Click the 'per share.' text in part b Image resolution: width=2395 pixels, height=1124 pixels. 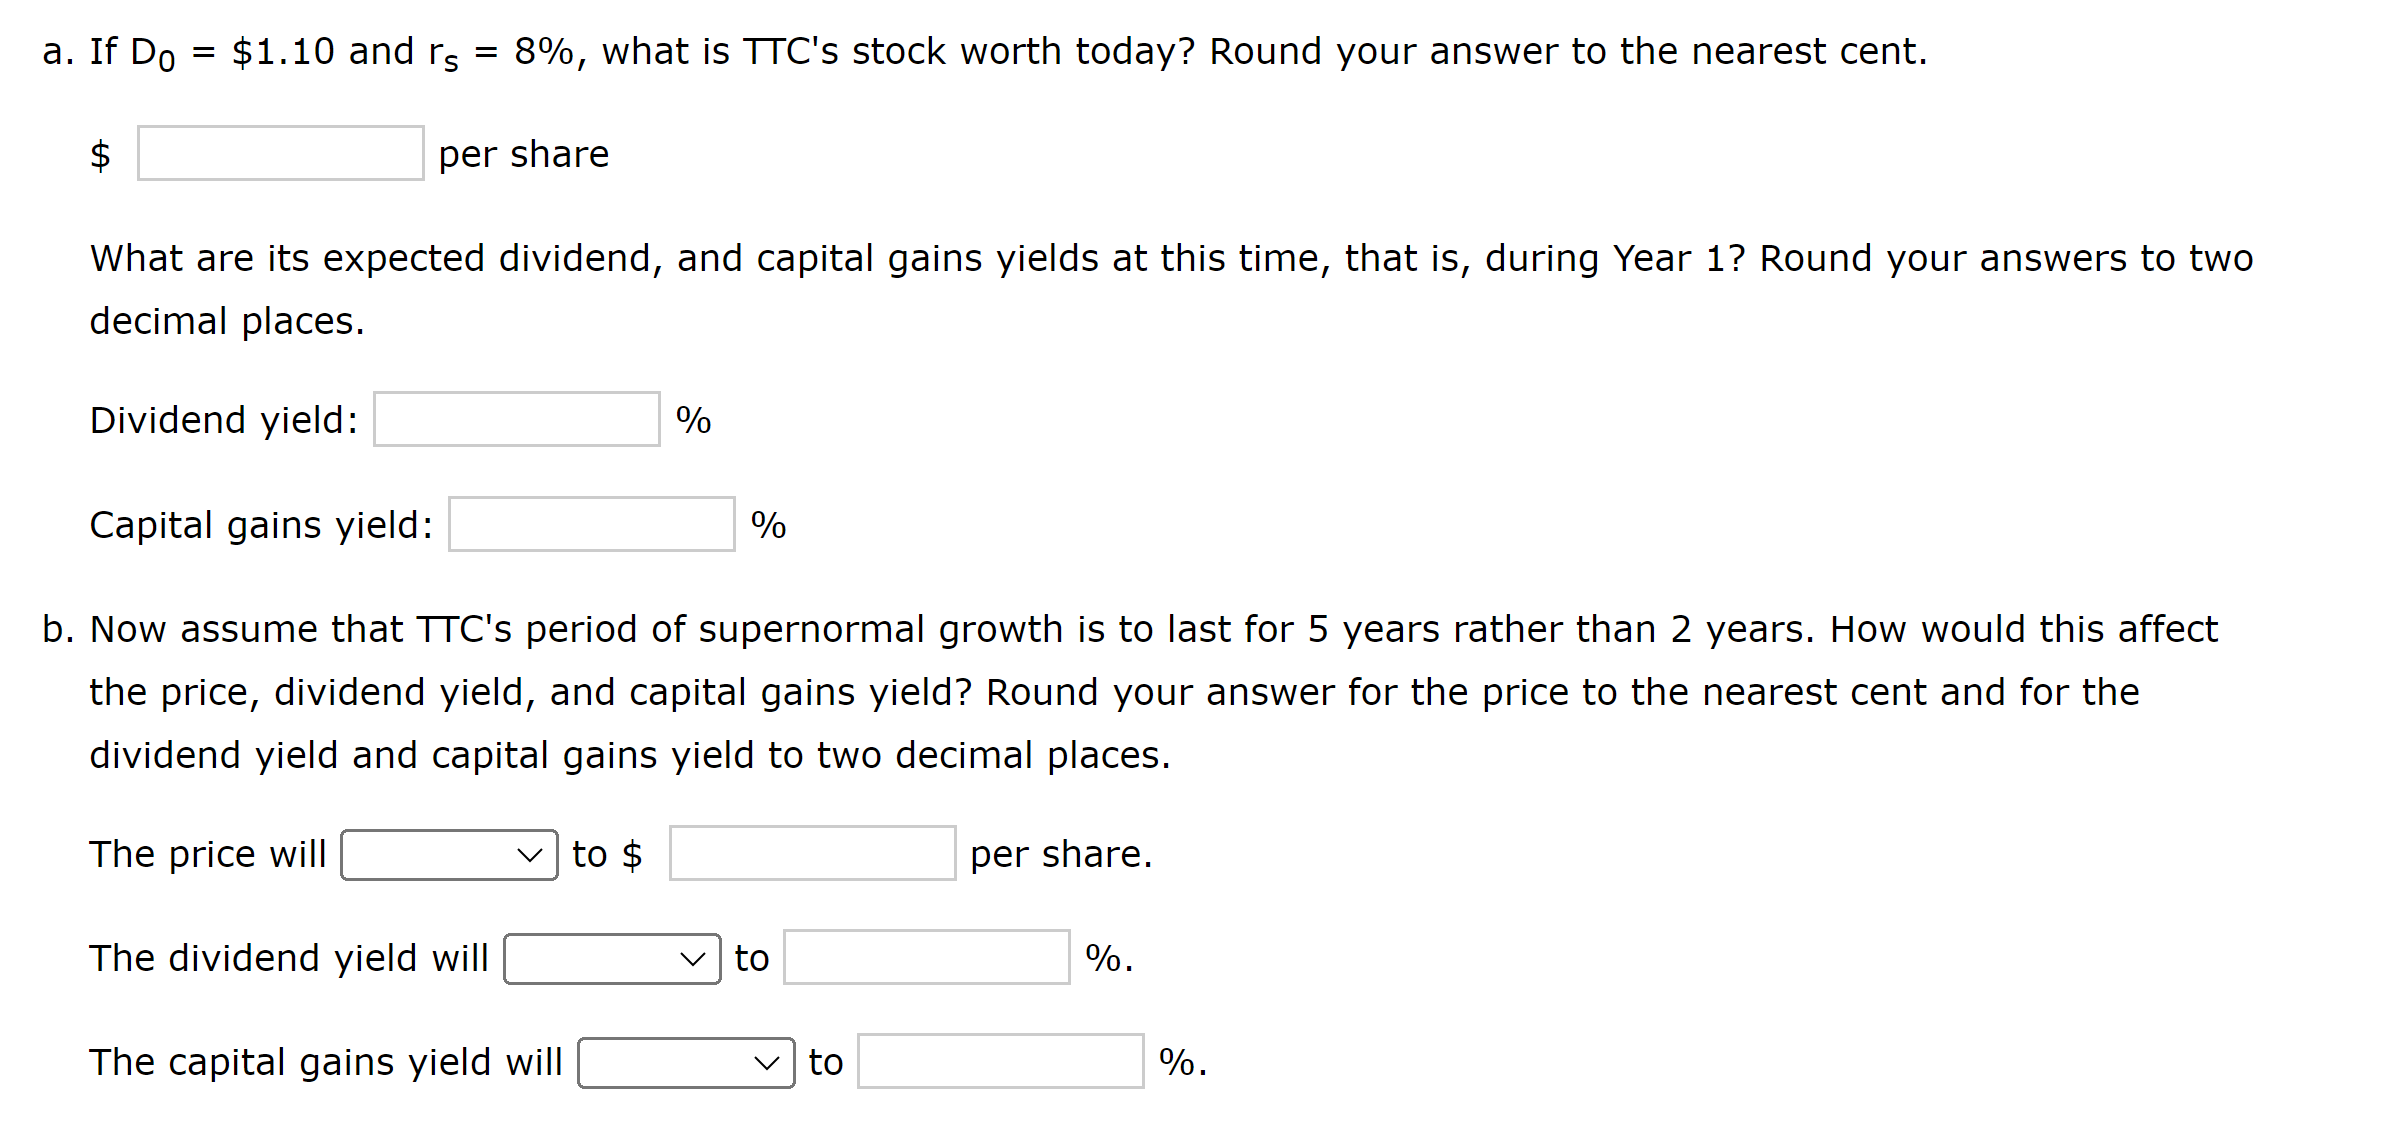tap(1062, 854)
